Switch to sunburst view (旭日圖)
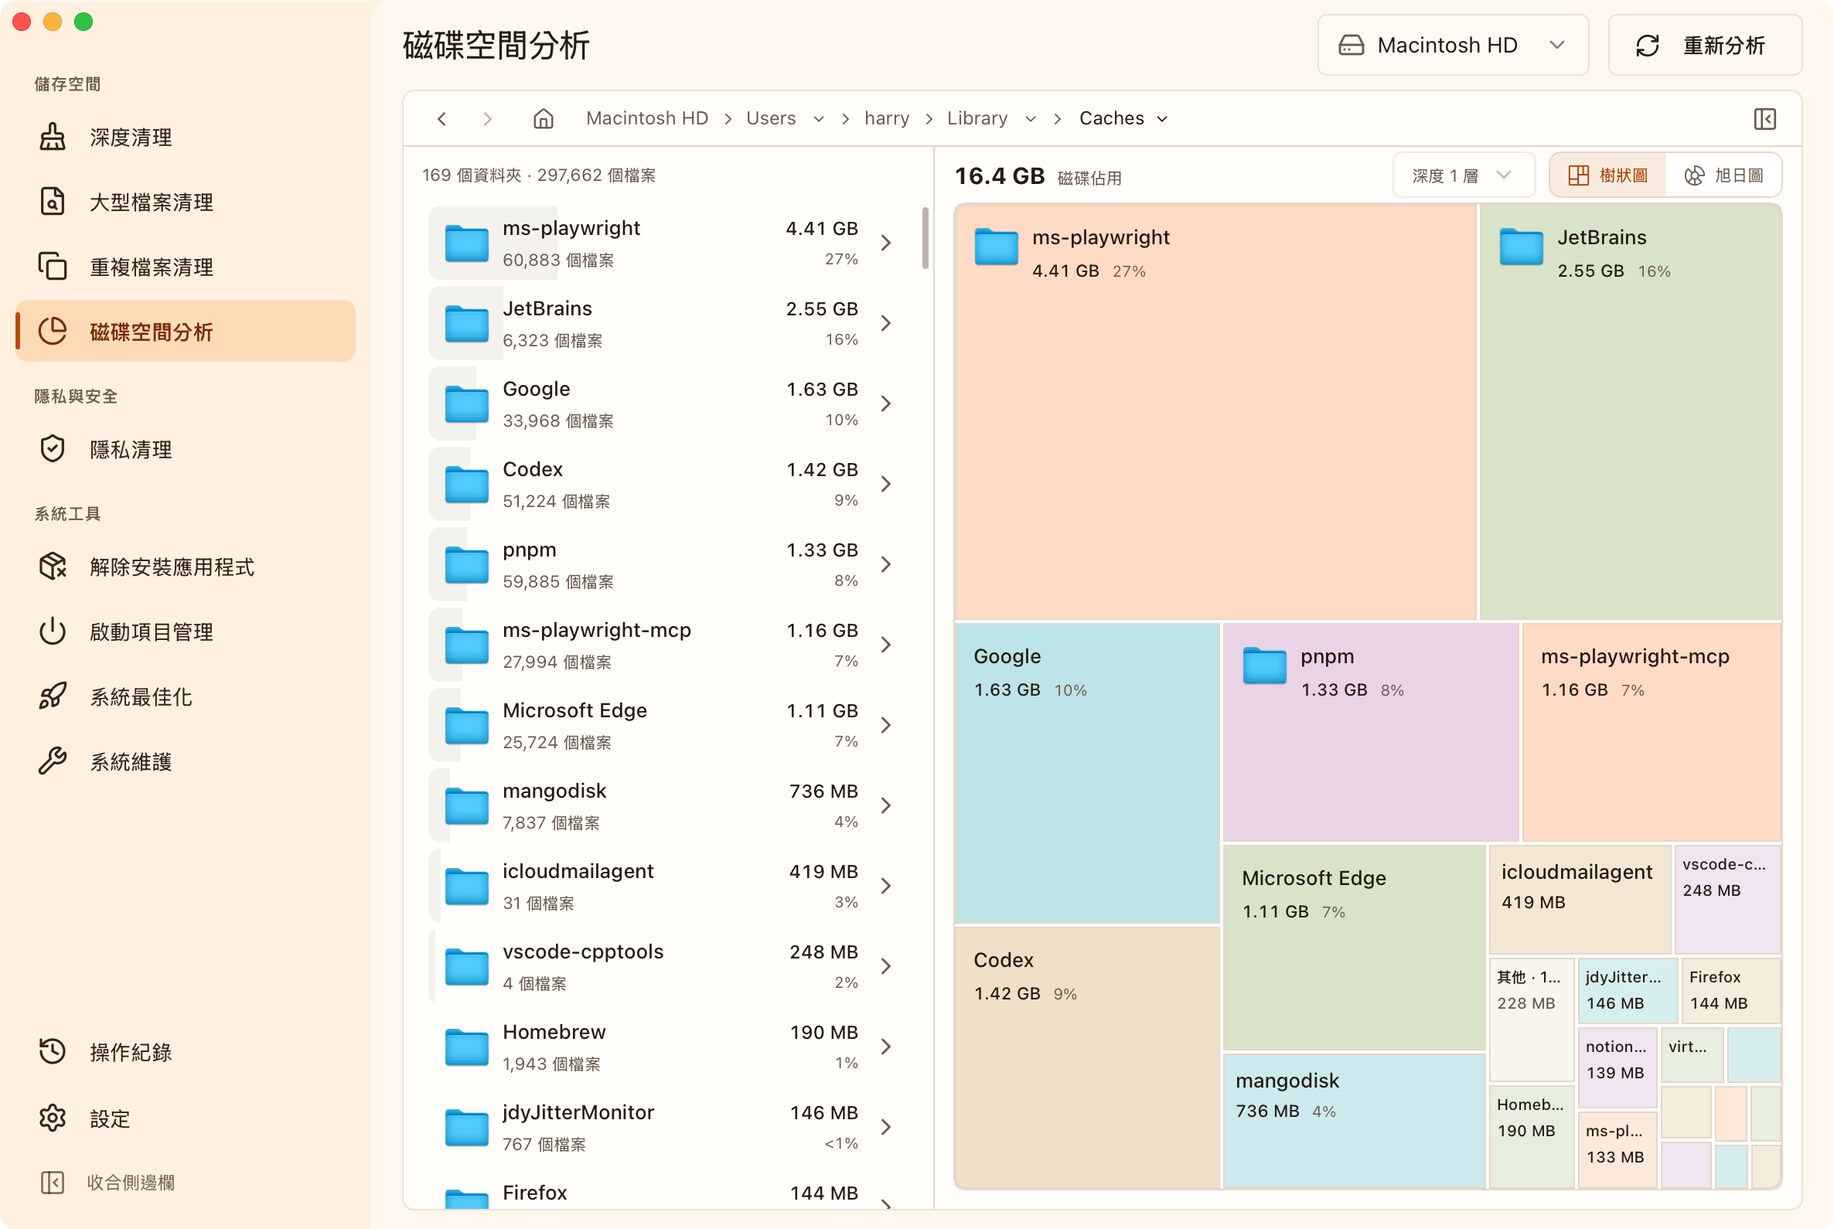This screenshot has height=1229, width=1834. click(1724, 176)
